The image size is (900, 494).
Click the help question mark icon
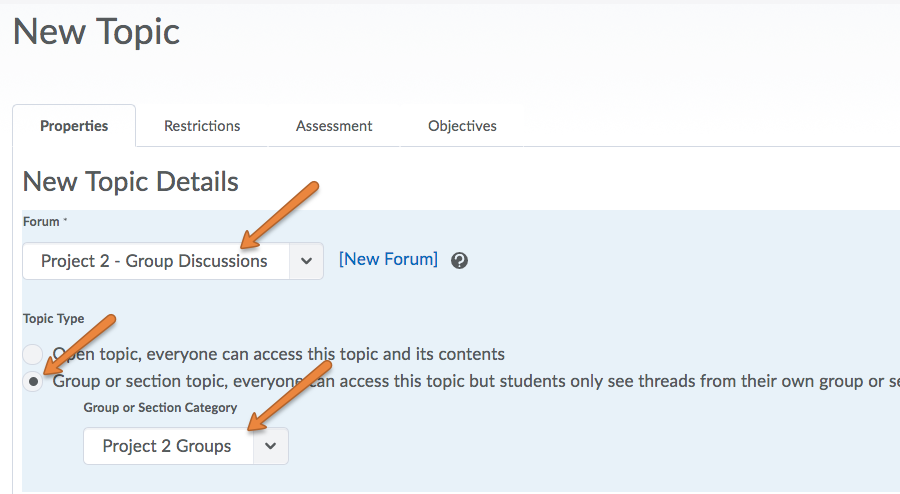point(459,260)
